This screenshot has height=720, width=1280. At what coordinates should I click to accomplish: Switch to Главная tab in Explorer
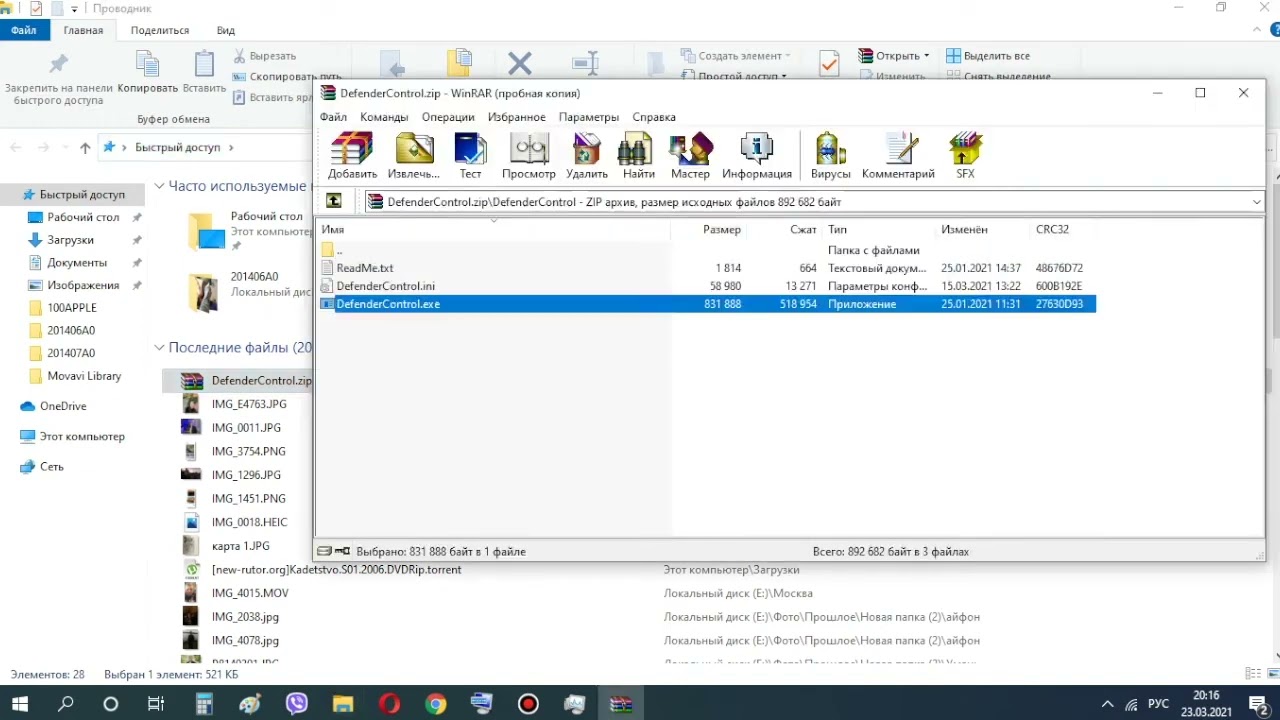83,30
